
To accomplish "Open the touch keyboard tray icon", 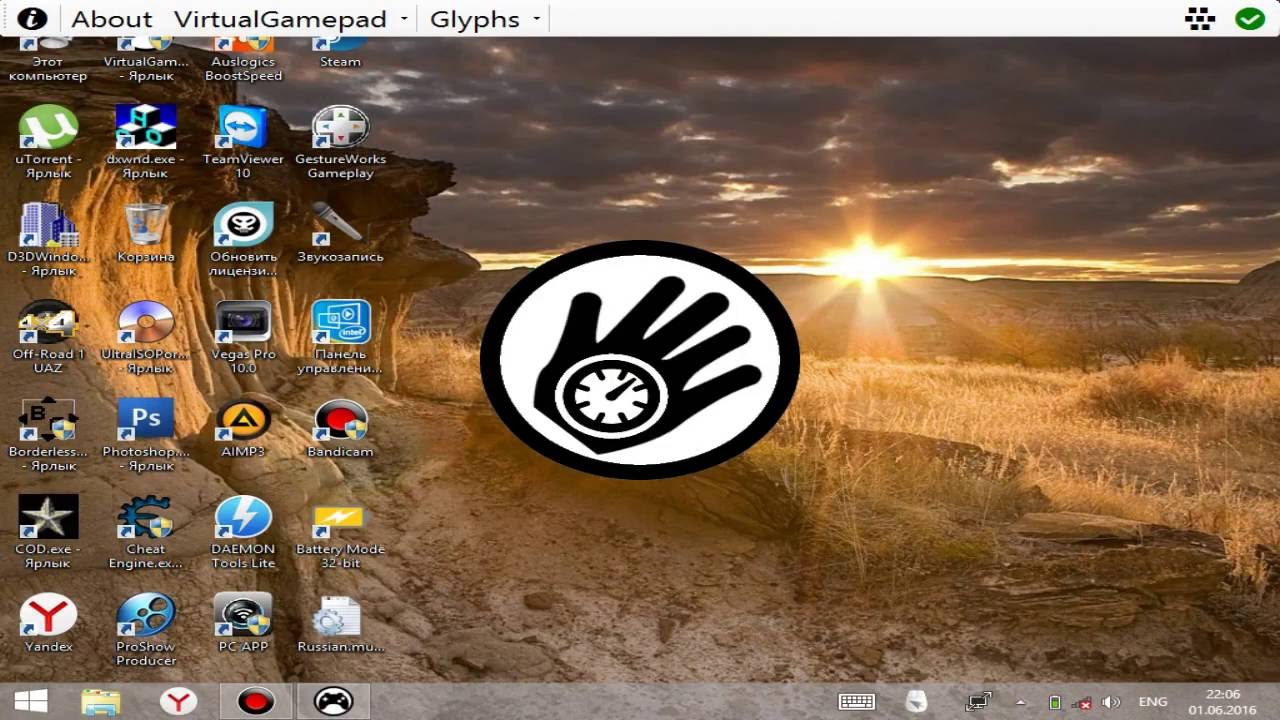I will [x=857, y=702].
